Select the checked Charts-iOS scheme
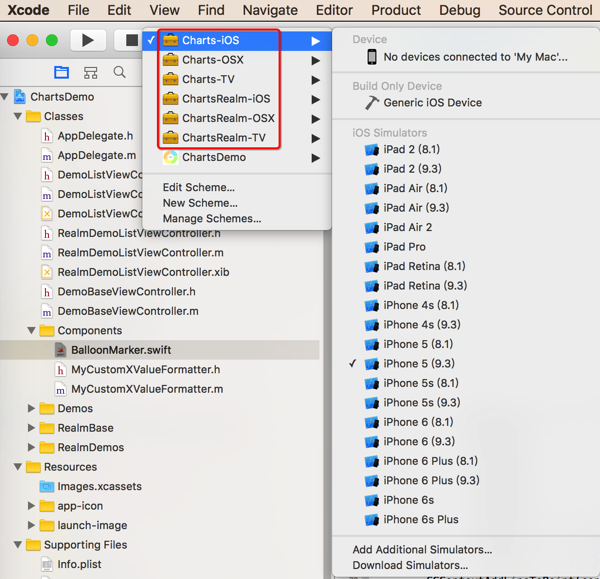Image resolution: width=600 pixels, height=579 pixels. 237,41
